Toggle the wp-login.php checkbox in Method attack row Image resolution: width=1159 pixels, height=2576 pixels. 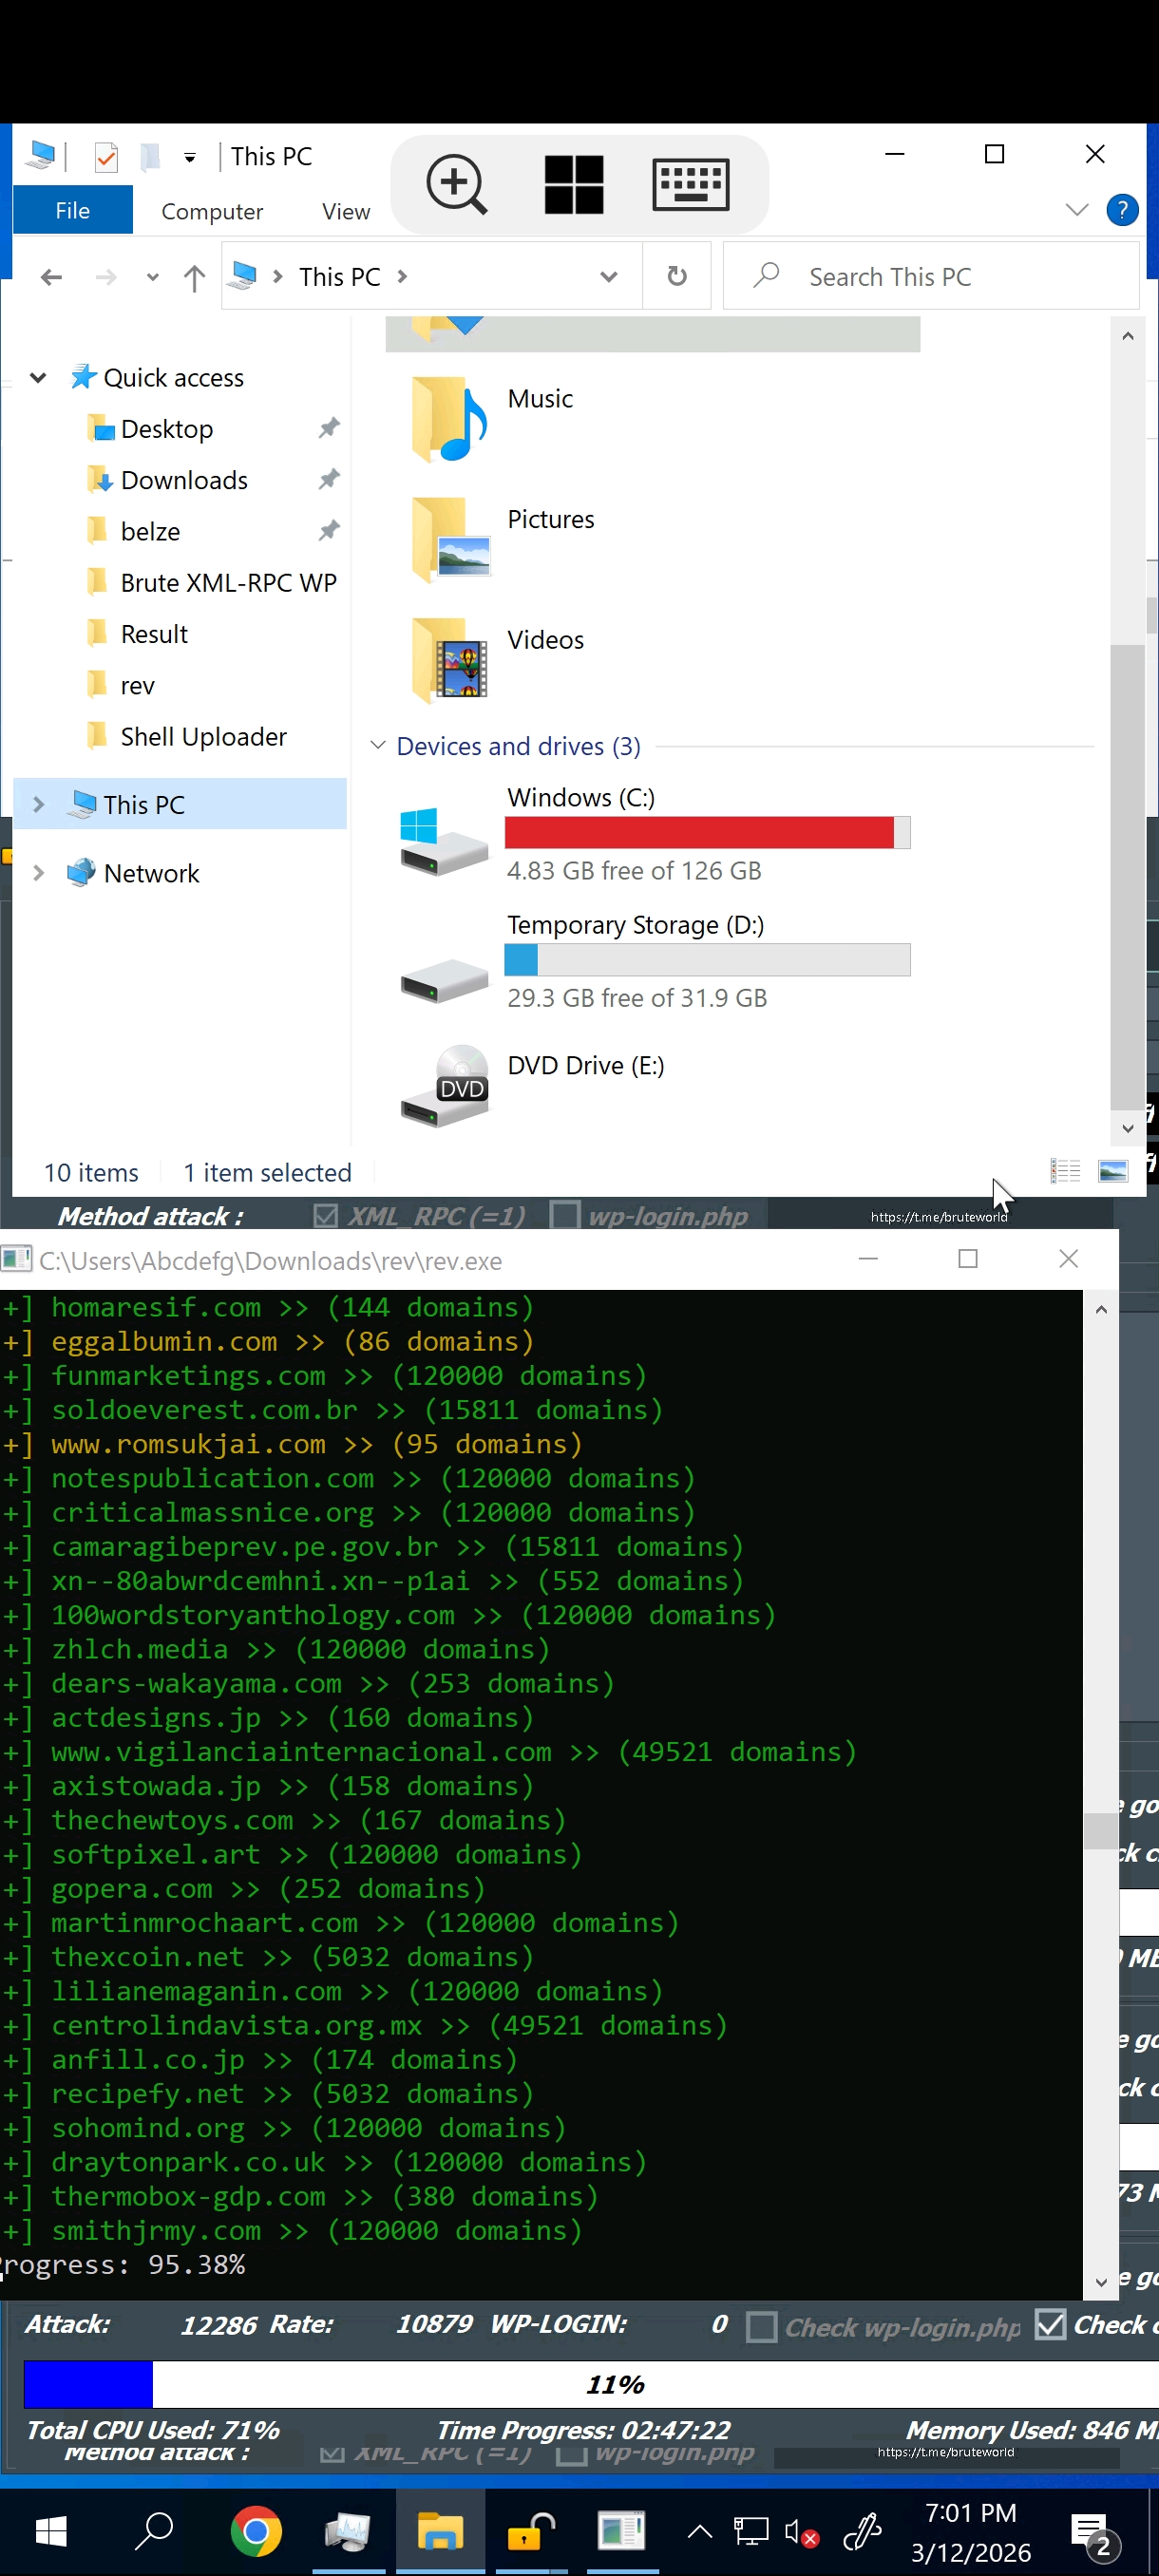[565, 1216]
